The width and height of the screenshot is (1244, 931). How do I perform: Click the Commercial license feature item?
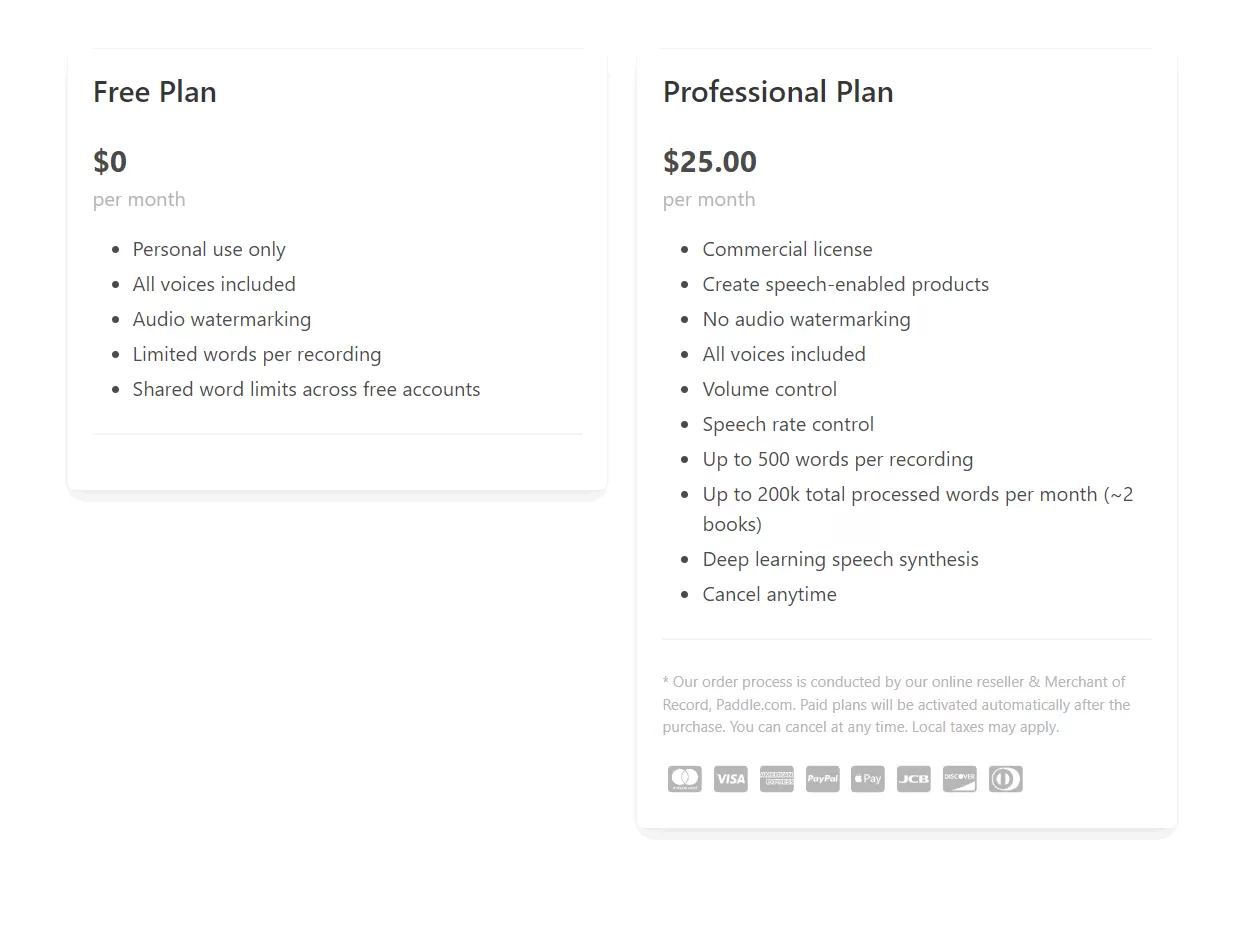[787, 249]
